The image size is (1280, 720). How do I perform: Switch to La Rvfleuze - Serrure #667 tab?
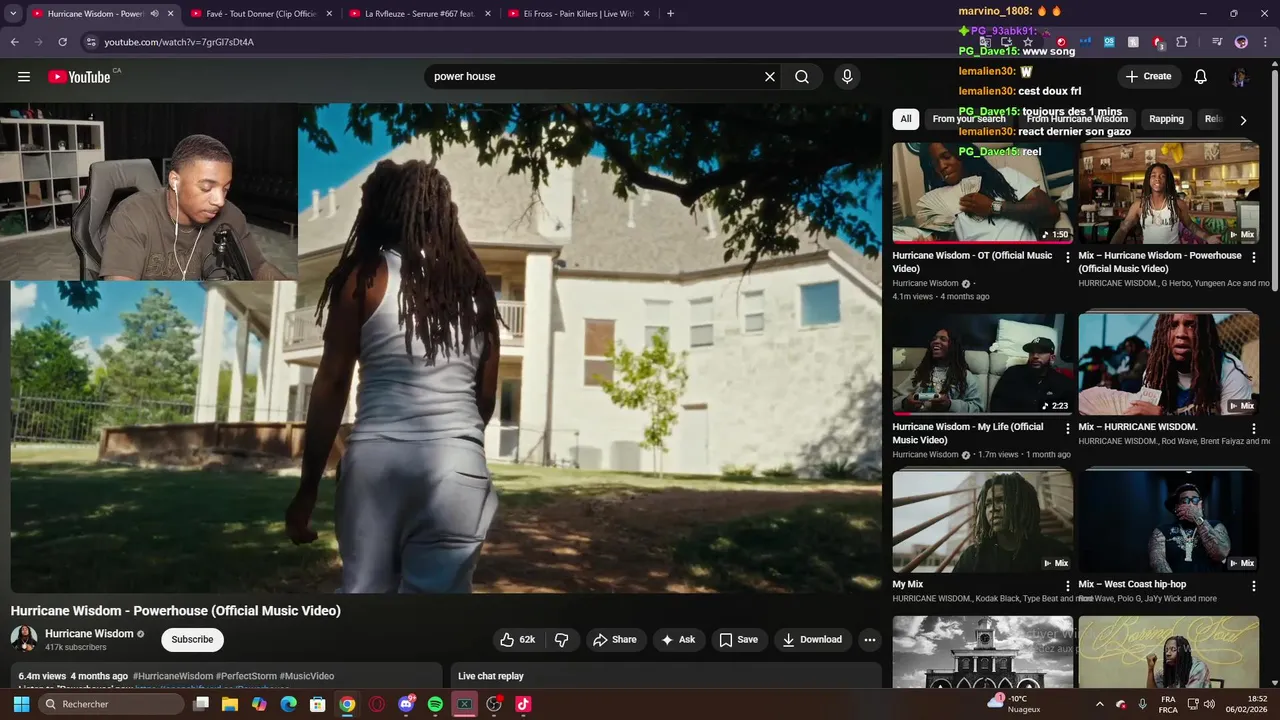pyautogui.click(x=420, y=14)
